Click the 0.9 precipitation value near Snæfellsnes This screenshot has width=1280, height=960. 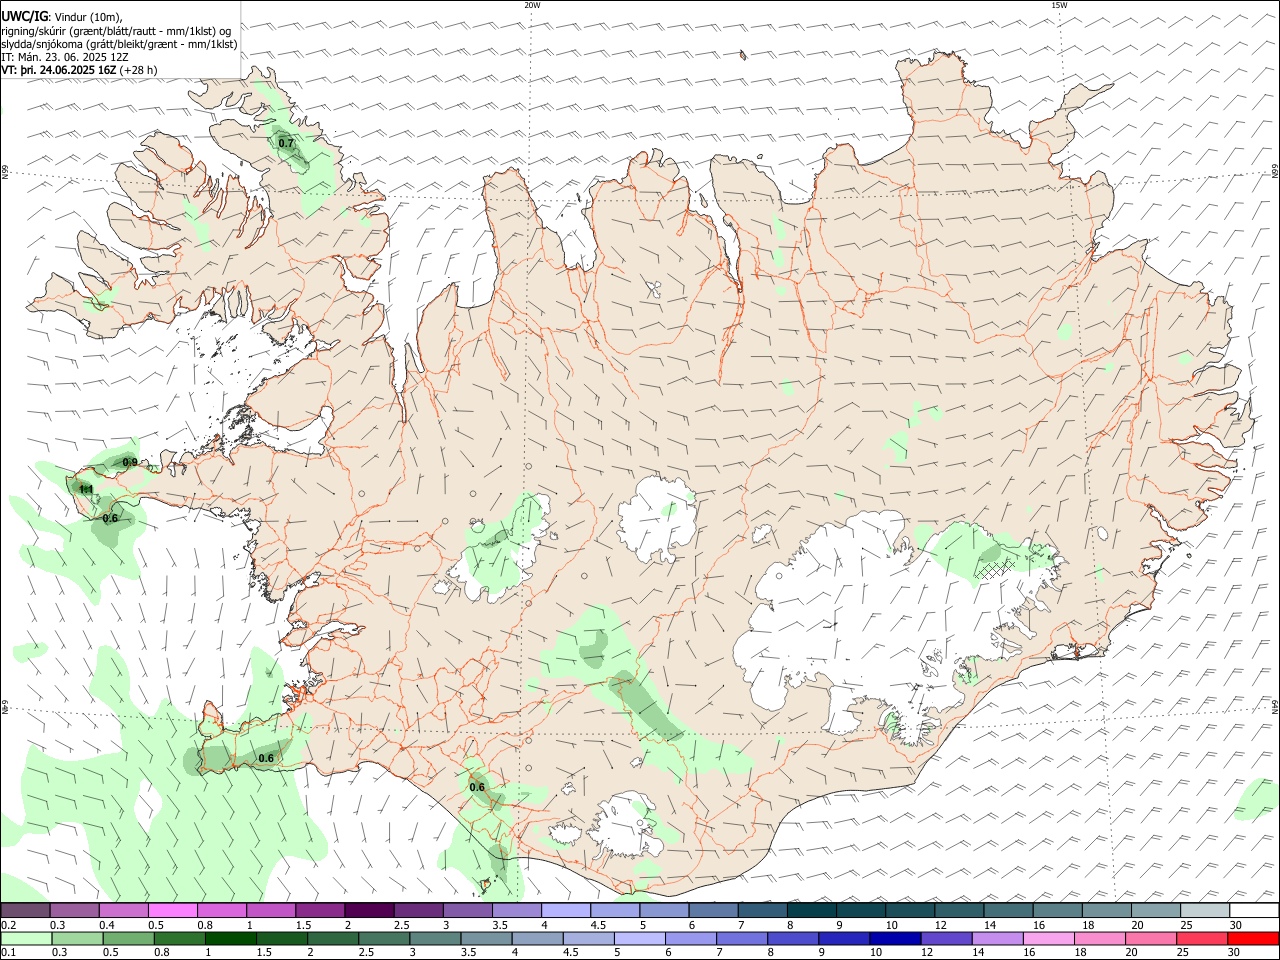[x=130, y=462]
